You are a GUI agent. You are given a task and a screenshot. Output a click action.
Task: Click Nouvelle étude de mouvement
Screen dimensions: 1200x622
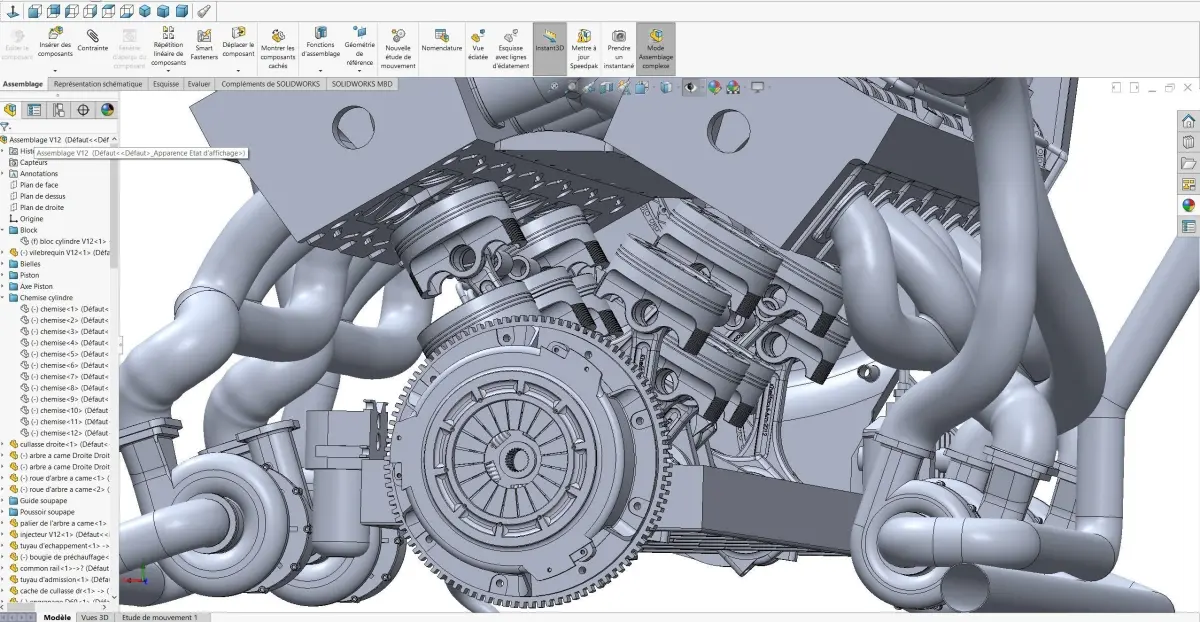(x=398, y=48)
